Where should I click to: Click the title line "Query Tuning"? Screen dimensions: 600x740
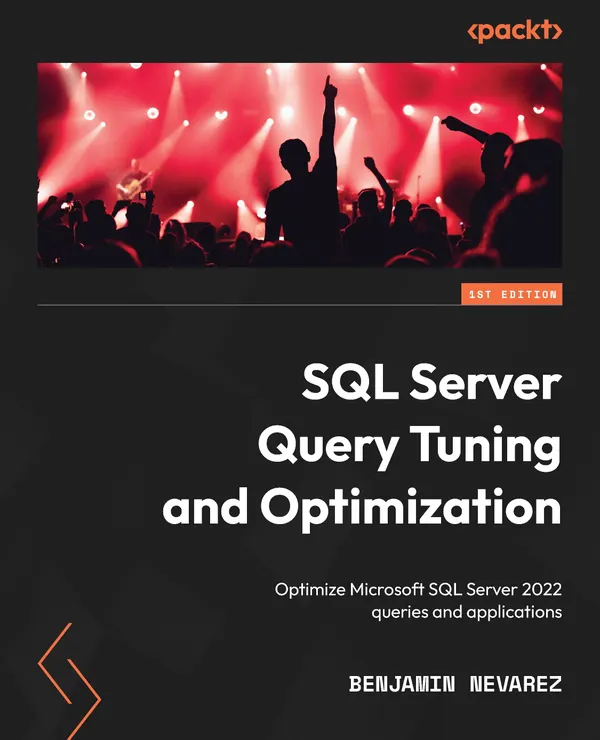[x=410, y=446]
